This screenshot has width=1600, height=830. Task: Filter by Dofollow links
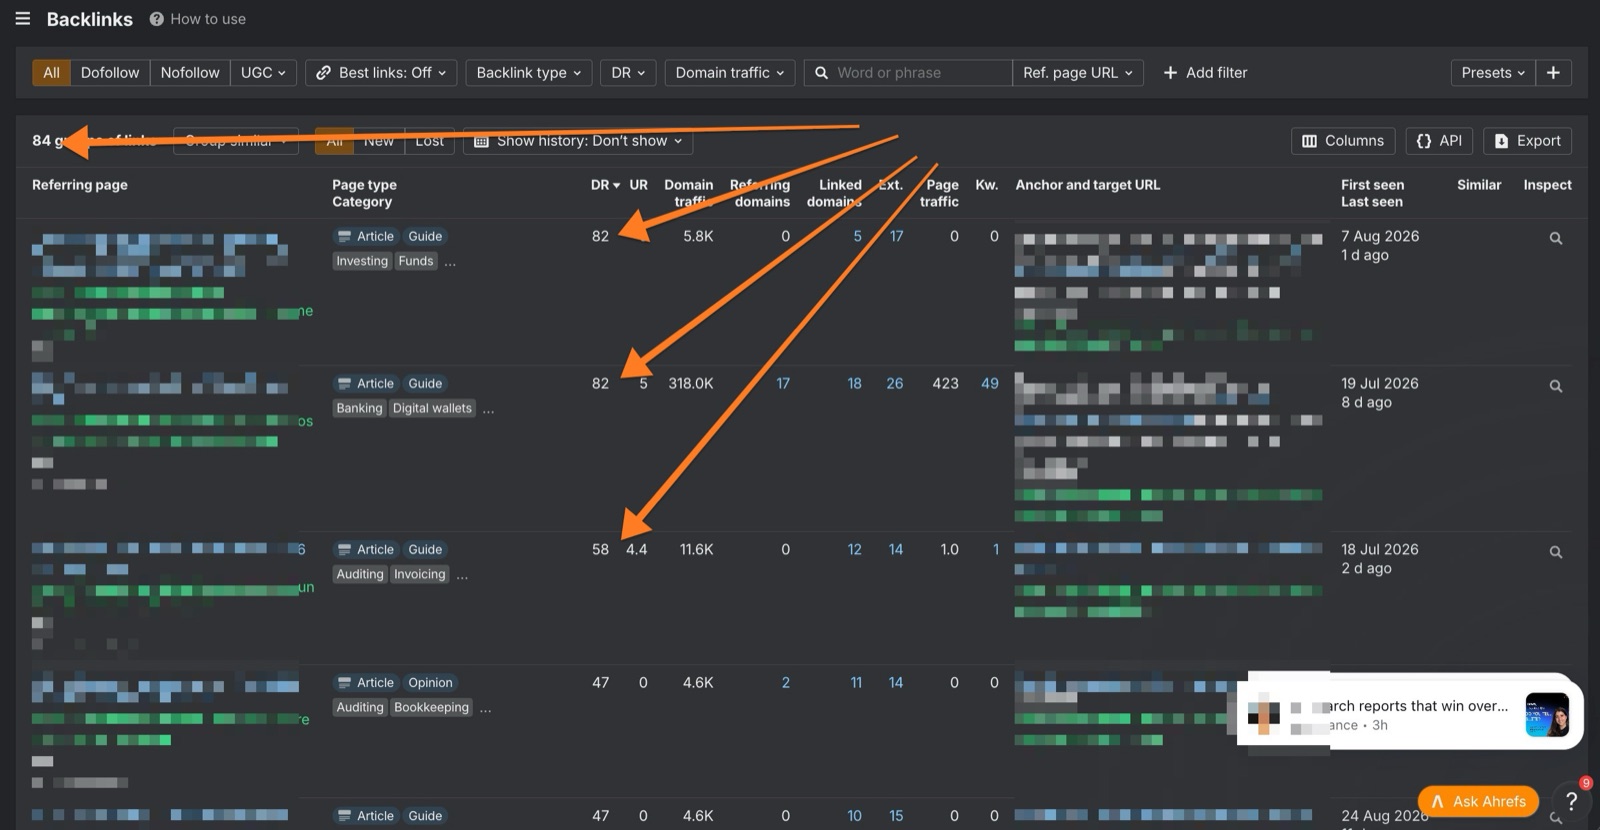coord(110,73)
